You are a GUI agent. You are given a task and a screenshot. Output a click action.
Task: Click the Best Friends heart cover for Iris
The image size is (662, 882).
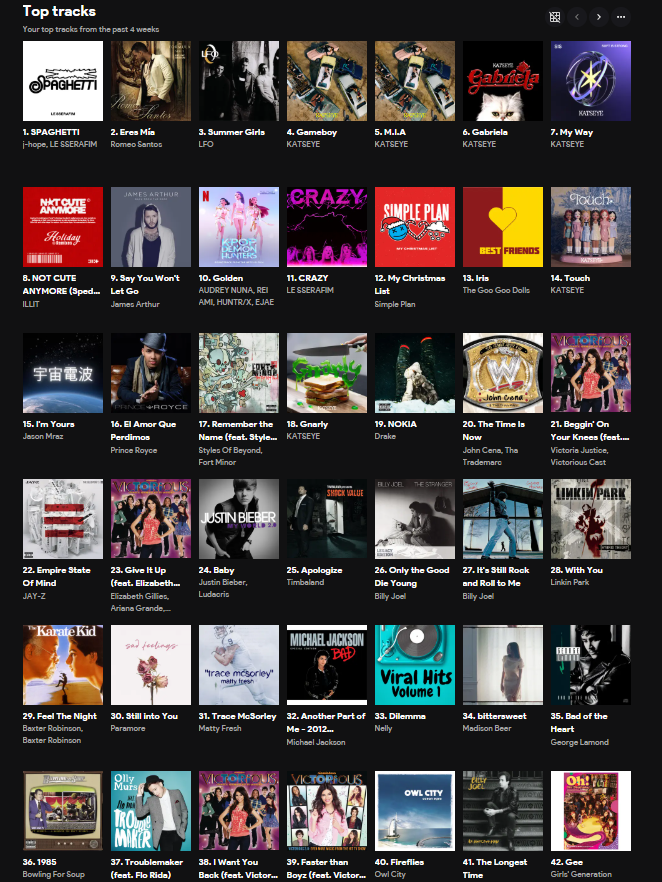(x=503, y=227)
